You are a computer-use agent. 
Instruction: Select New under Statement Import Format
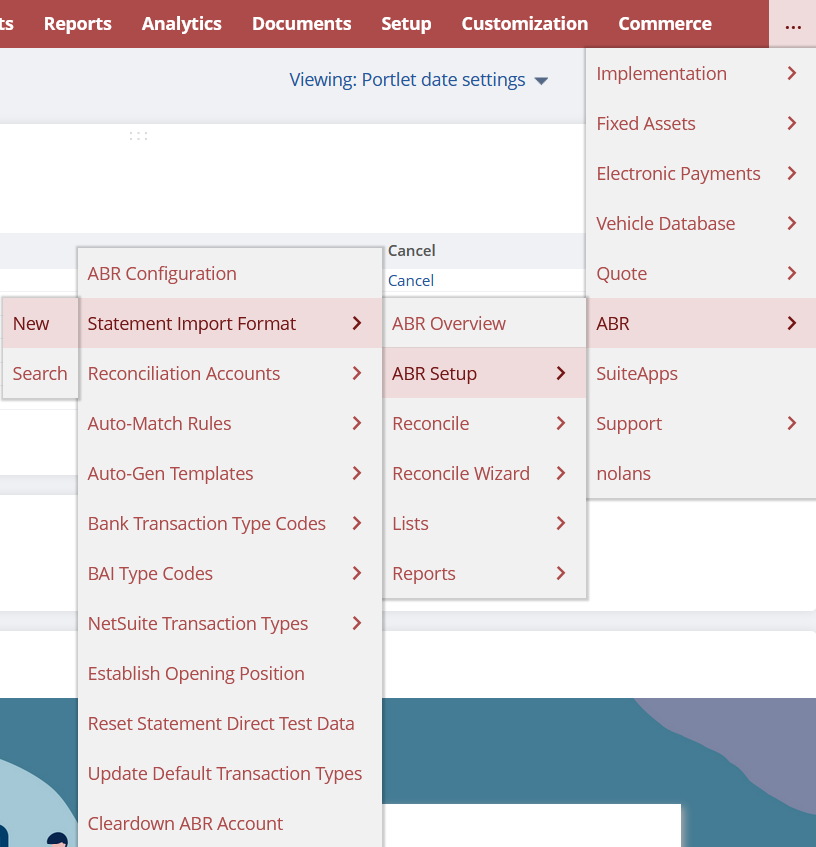[x=31, y=323]
